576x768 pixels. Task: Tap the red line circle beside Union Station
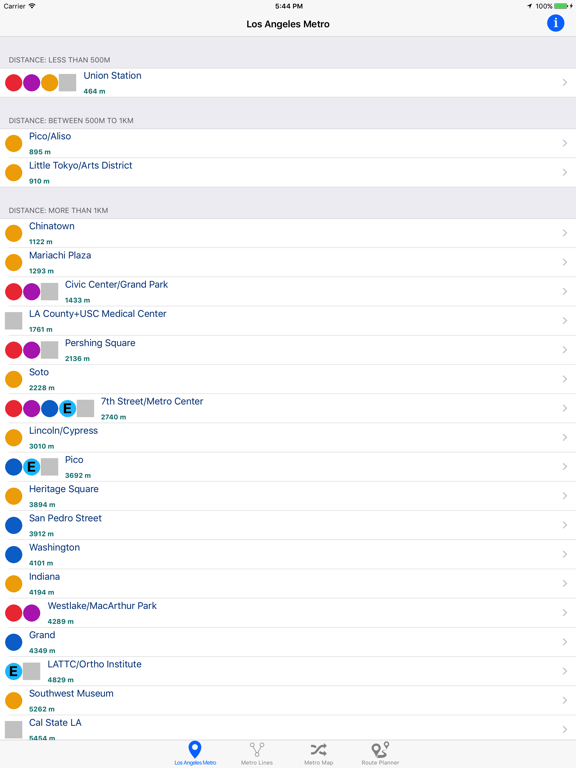[x=14, y=83]
